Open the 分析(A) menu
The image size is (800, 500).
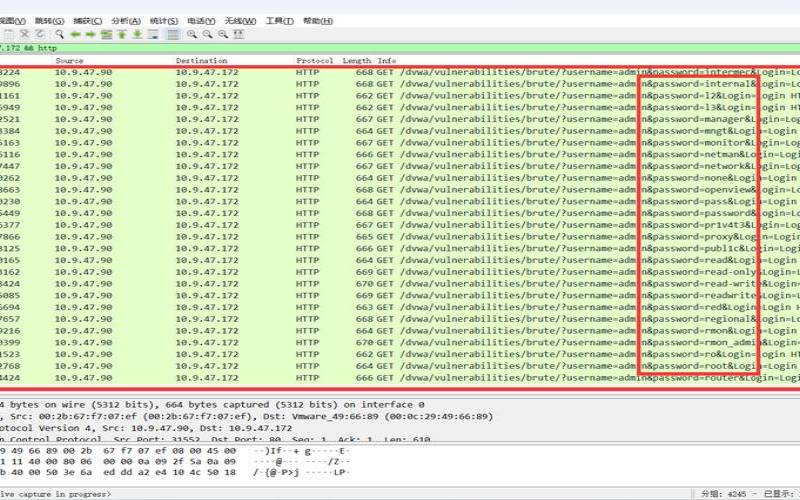coord(126,20)
